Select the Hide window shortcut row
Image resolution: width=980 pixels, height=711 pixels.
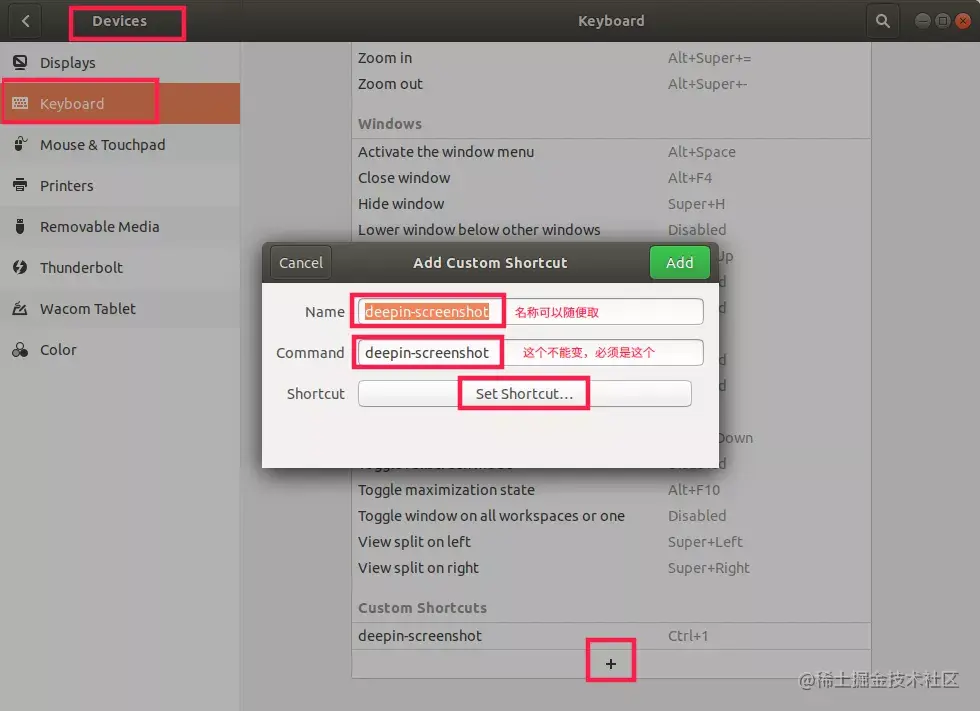click(x=611, y=204)
